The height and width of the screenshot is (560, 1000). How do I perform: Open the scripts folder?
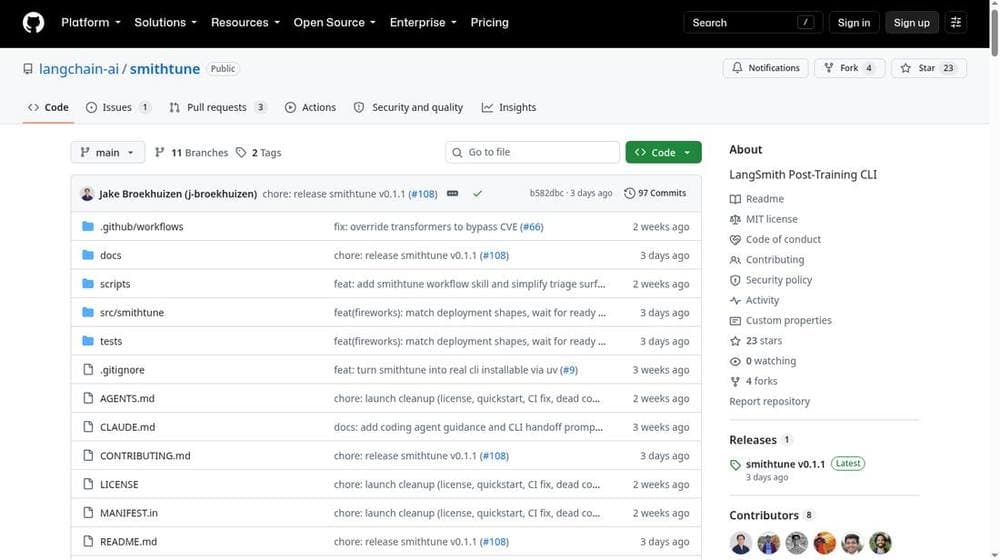point(115,284)
